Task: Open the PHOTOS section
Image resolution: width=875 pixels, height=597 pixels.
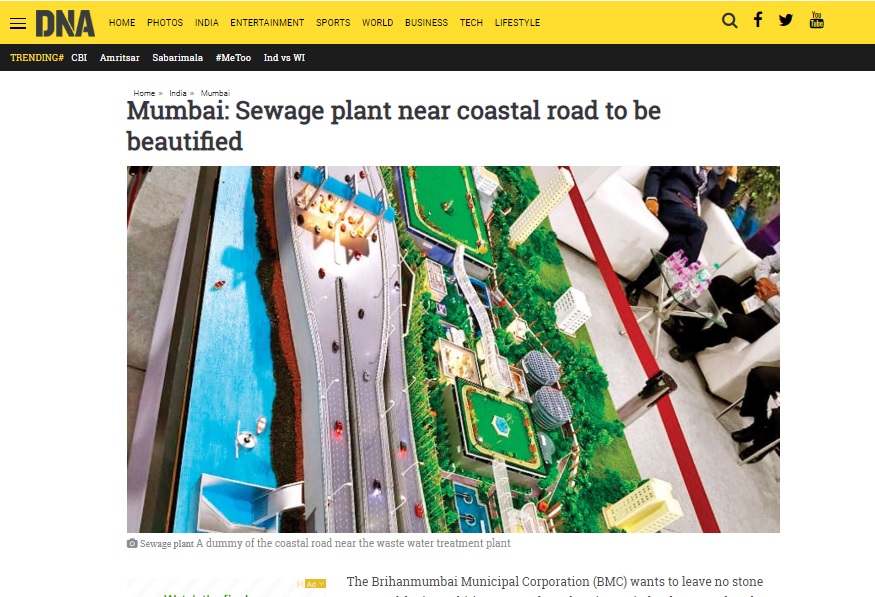Action: [165, 23]
